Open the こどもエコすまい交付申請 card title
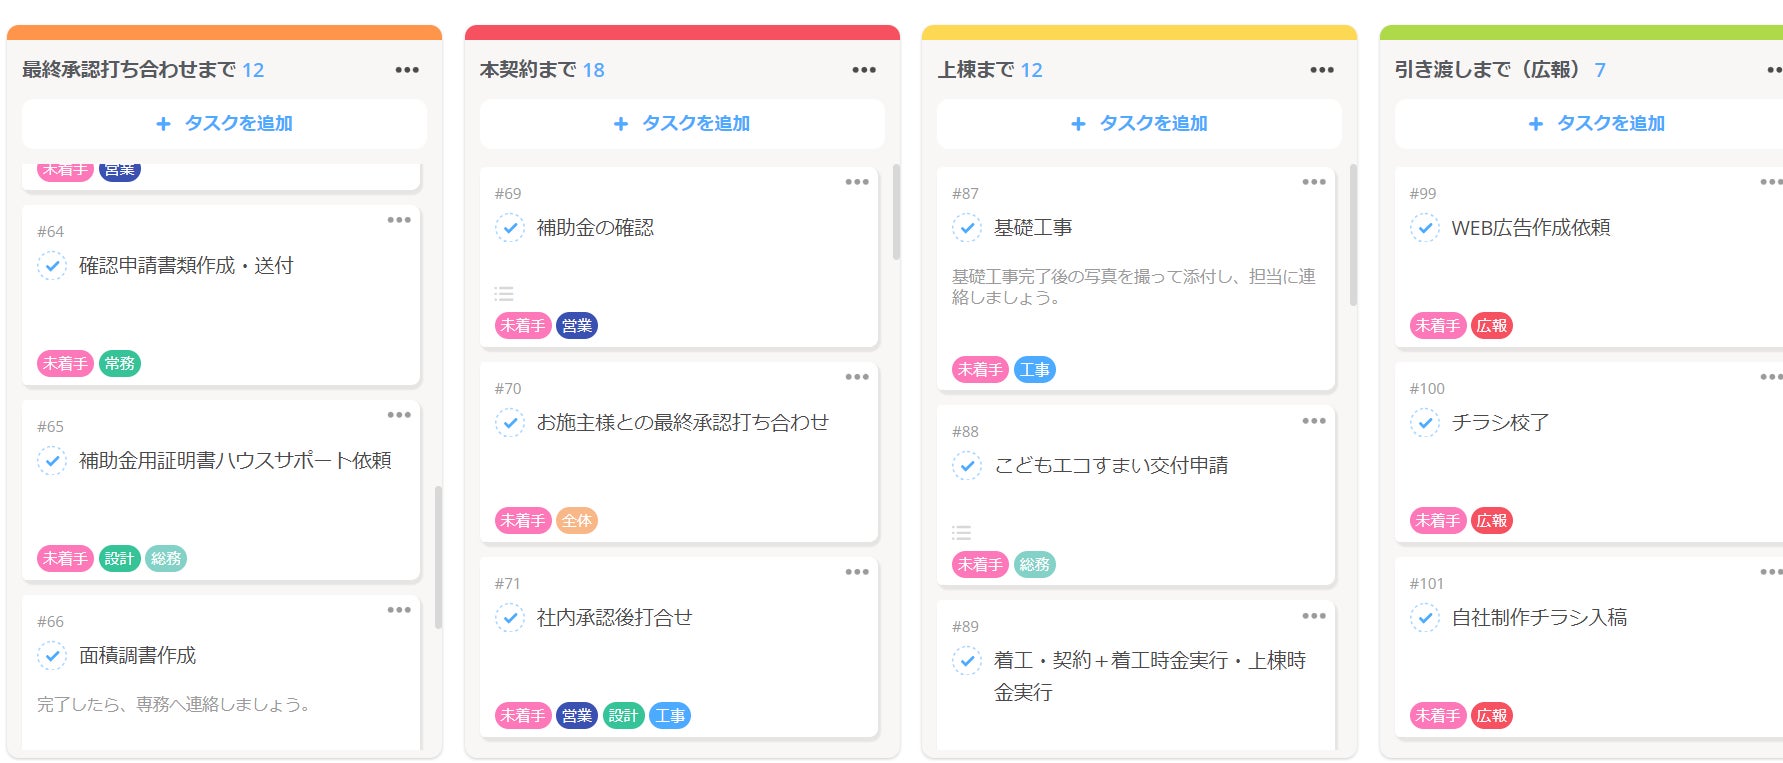Image resolution: width=1783 pixels, height=763 pixels. click(x=1111, y=466)
